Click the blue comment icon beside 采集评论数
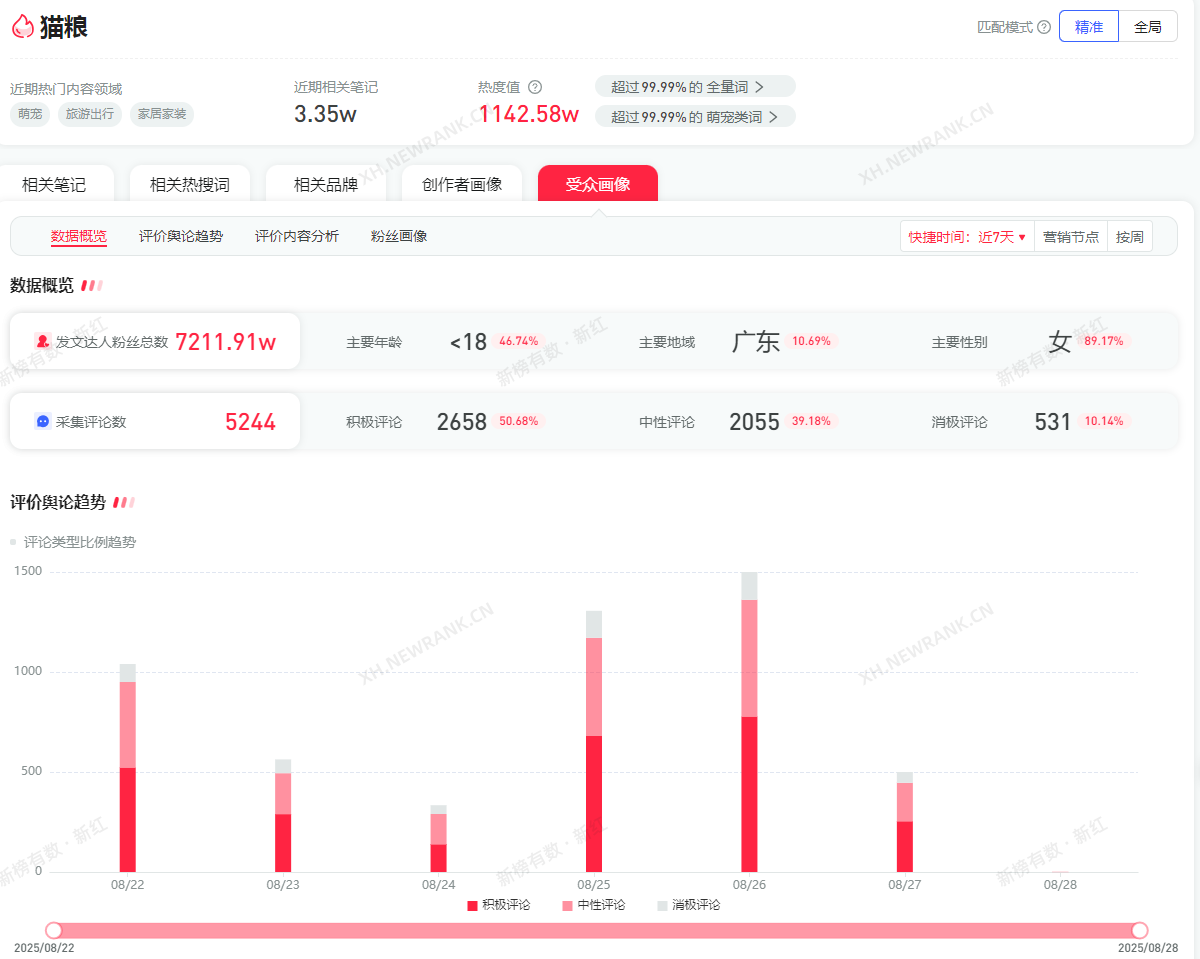 42,422
